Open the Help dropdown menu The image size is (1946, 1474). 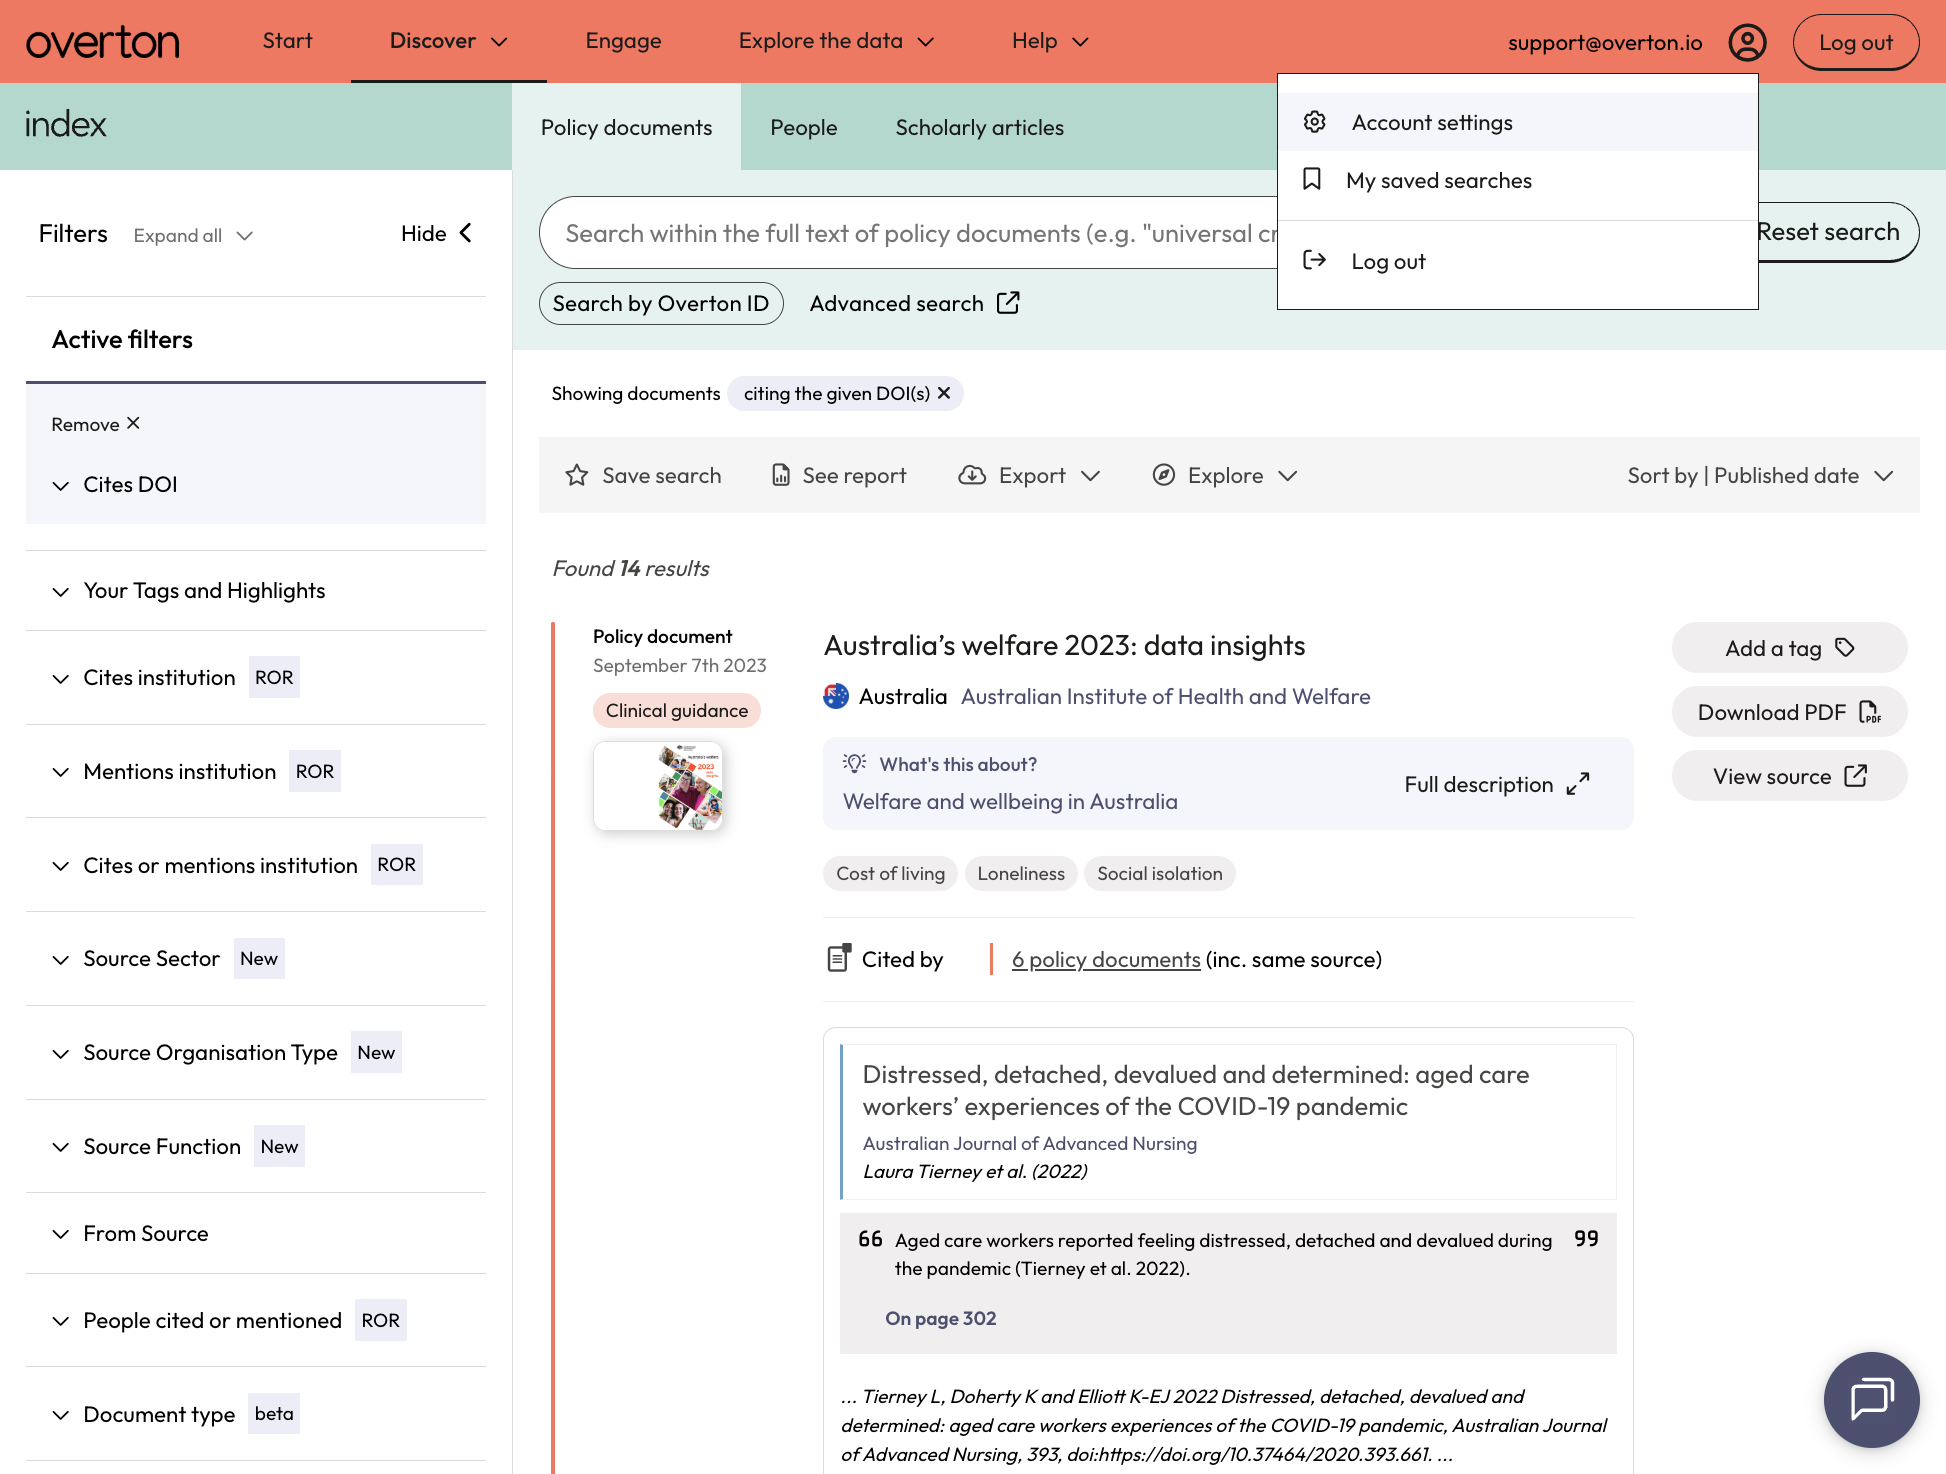pos(1050,41)
